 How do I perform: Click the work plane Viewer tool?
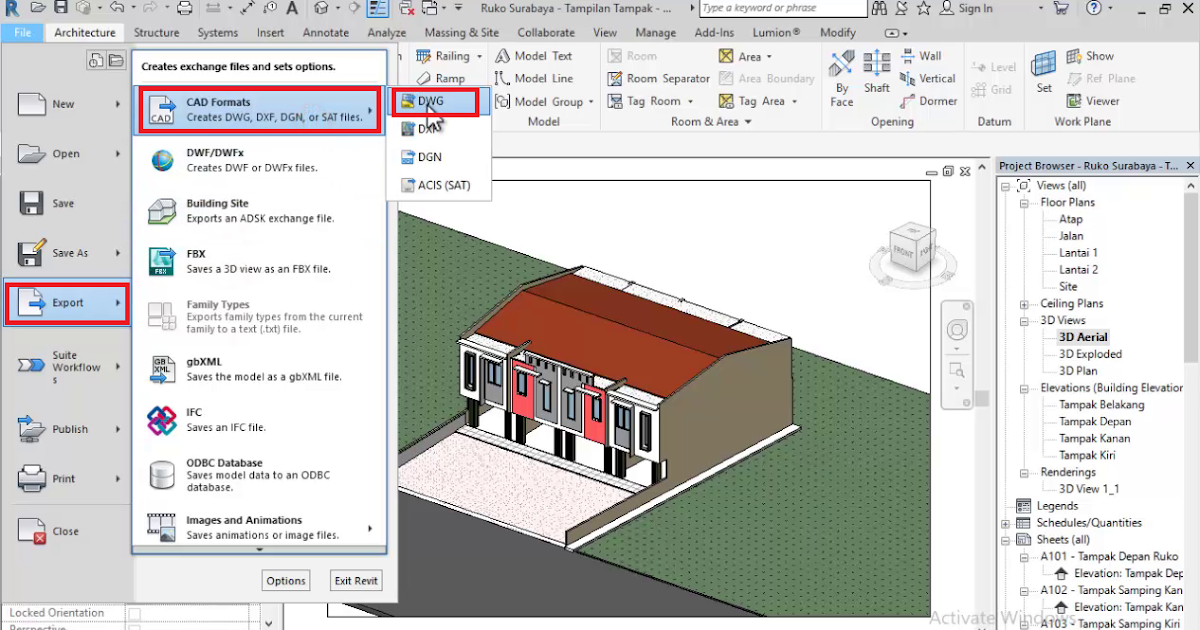coord(1093,101)
